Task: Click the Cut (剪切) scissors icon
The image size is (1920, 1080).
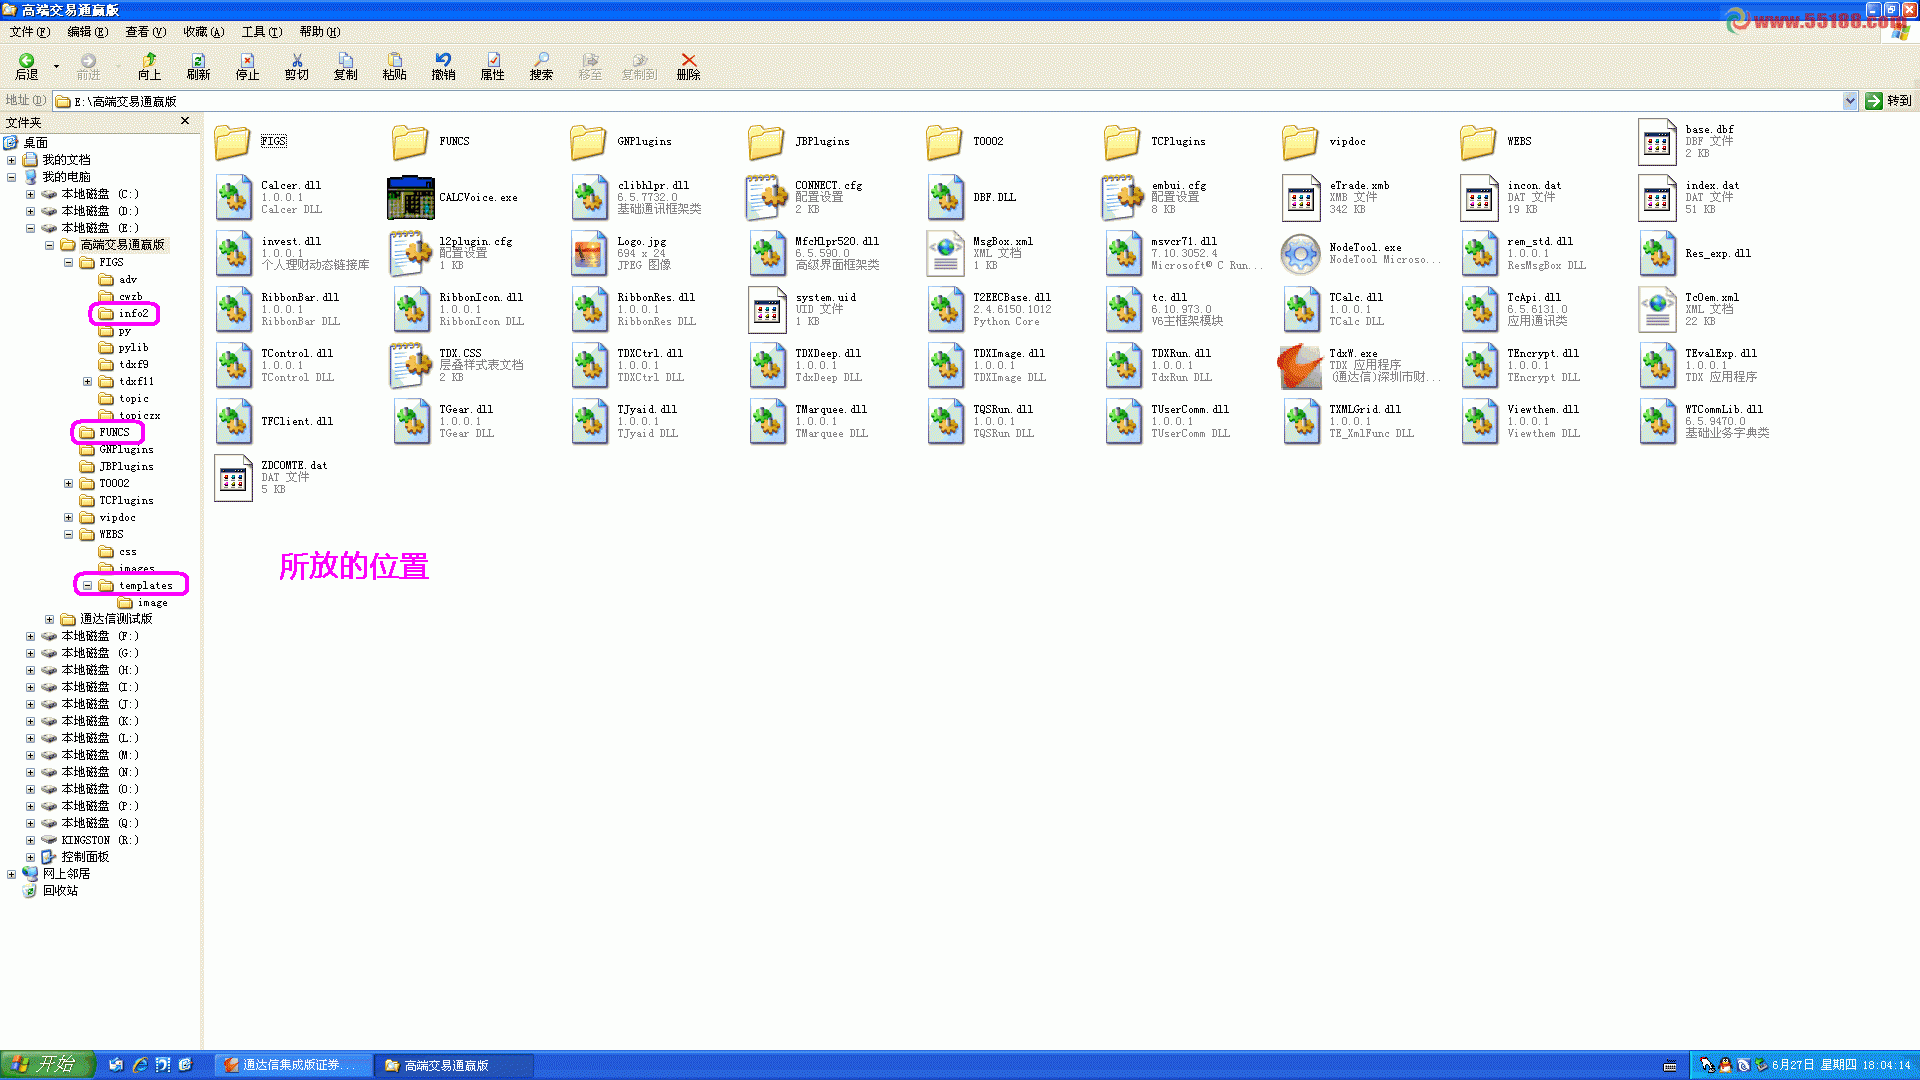Action: click(297, 67)
